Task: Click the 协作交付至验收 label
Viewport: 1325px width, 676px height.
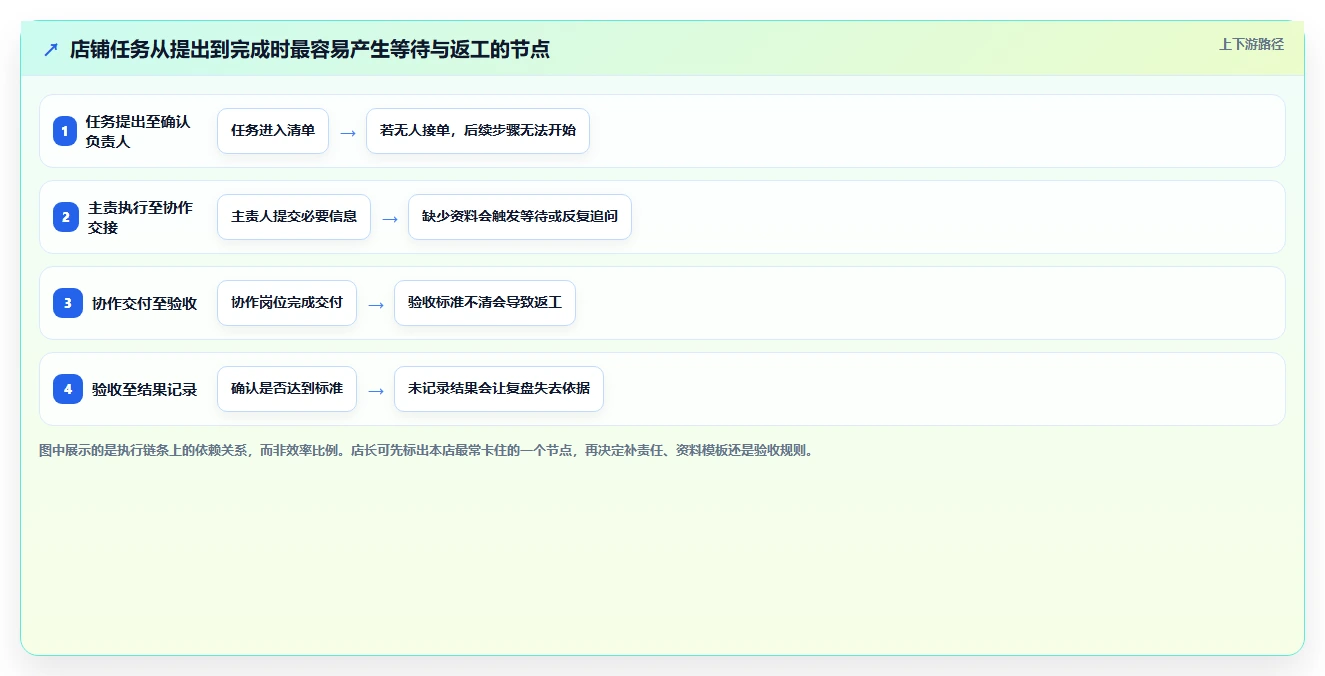Action: 144,304
